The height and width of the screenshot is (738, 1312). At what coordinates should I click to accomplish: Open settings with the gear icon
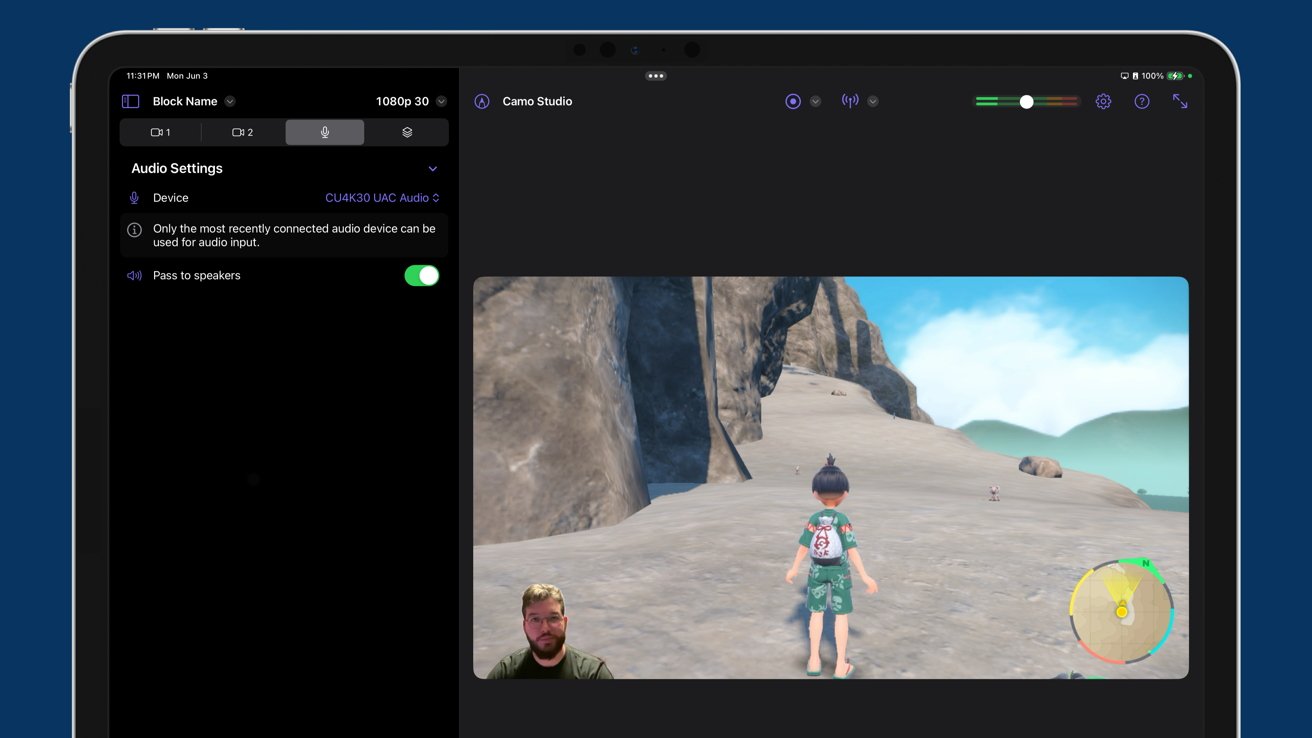click(1103, 101)
